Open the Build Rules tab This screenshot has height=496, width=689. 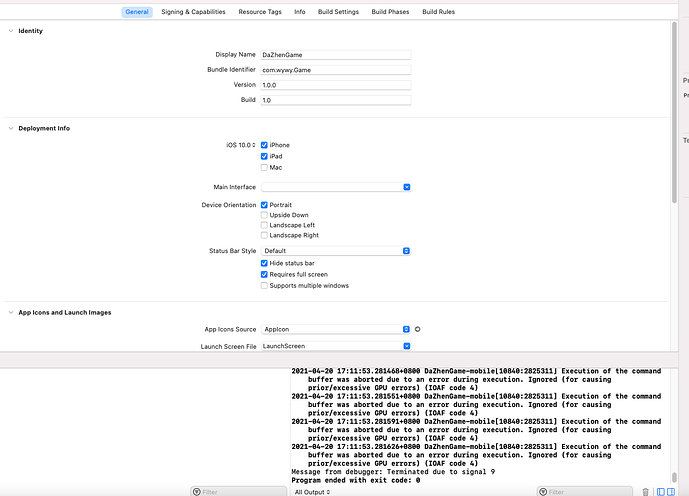click(439, 12)
